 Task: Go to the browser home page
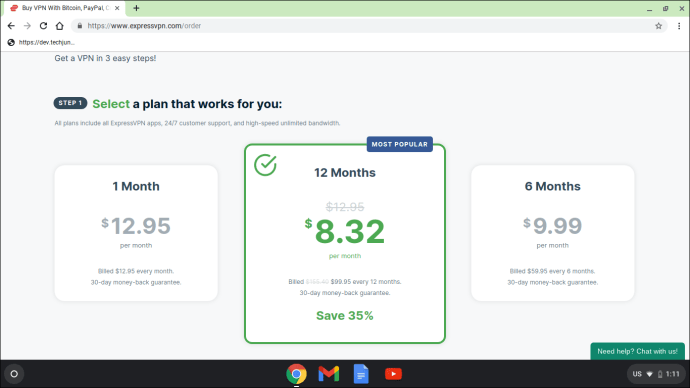(x=59, y=26)
